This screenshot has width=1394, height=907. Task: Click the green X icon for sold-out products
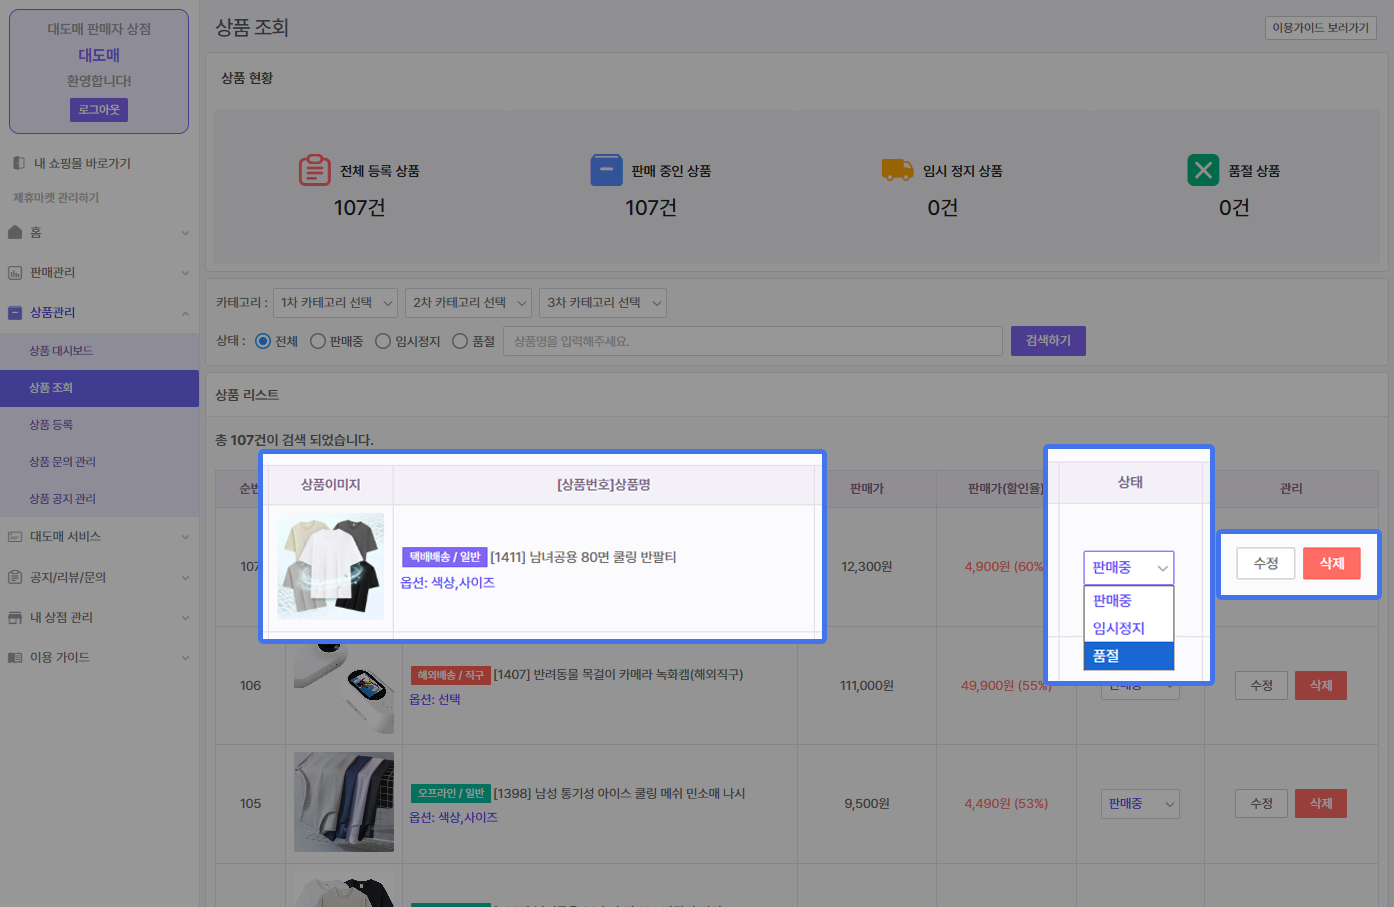(1203, 170)
